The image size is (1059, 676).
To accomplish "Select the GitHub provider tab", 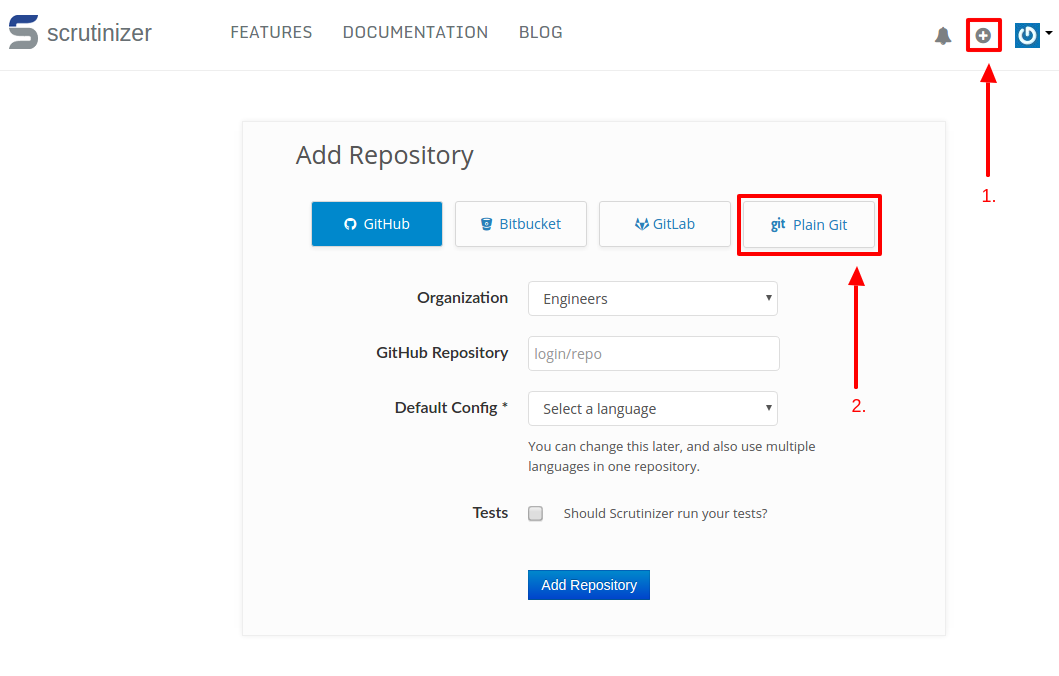I will click(377, 224).
